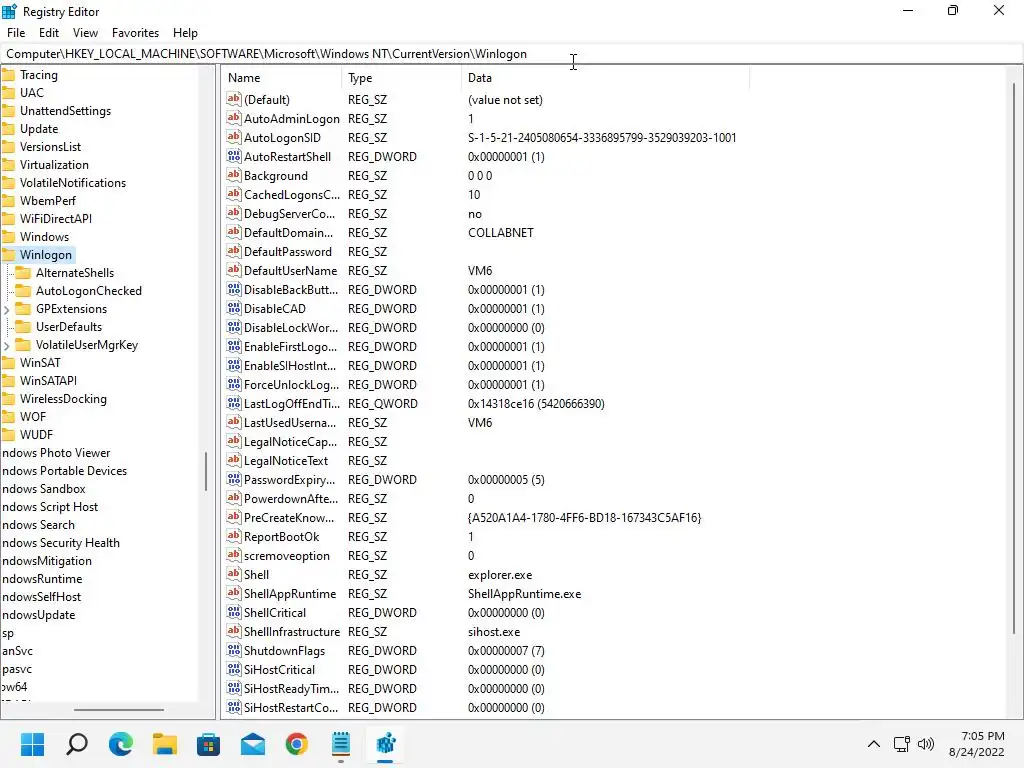Open the File menu
The image size is (1024, 768).
(x=16, y=33)
